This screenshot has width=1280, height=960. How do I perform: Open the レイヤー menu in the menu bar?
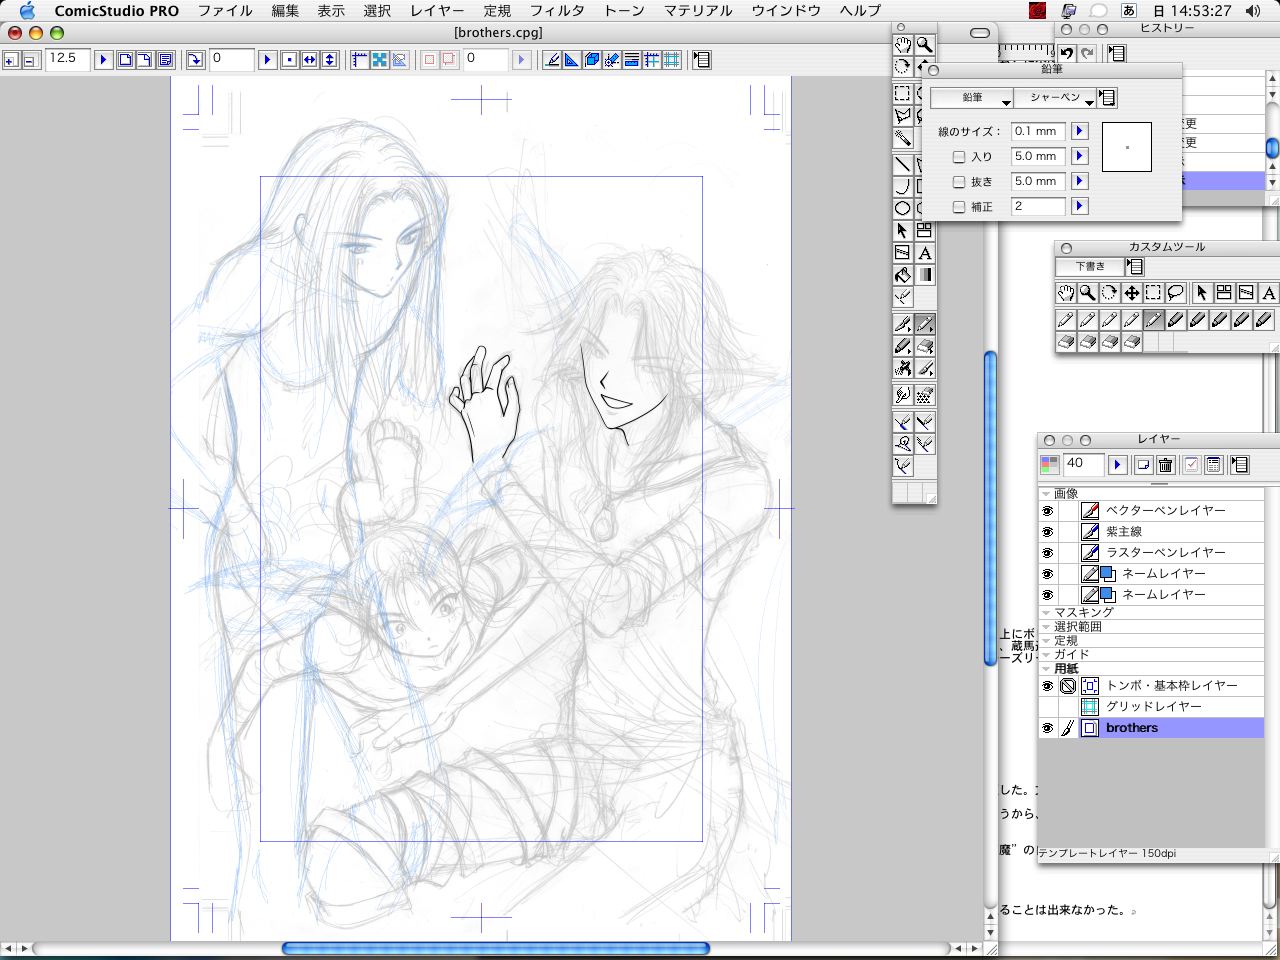pyautogui.click(x=437, y=11)
